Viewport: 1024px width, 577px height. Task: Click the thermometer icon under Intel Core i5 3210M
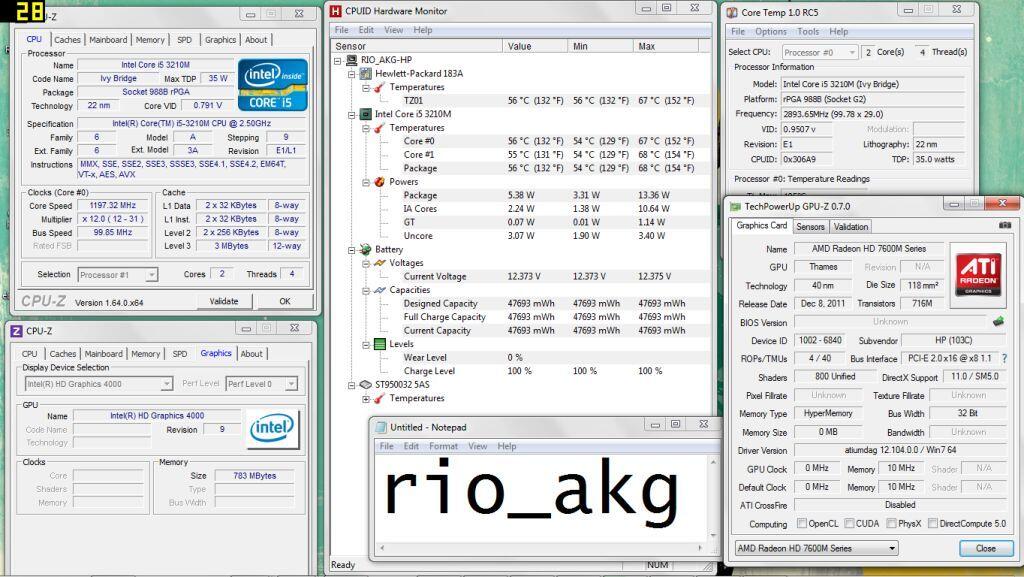[x=379, y=128]
